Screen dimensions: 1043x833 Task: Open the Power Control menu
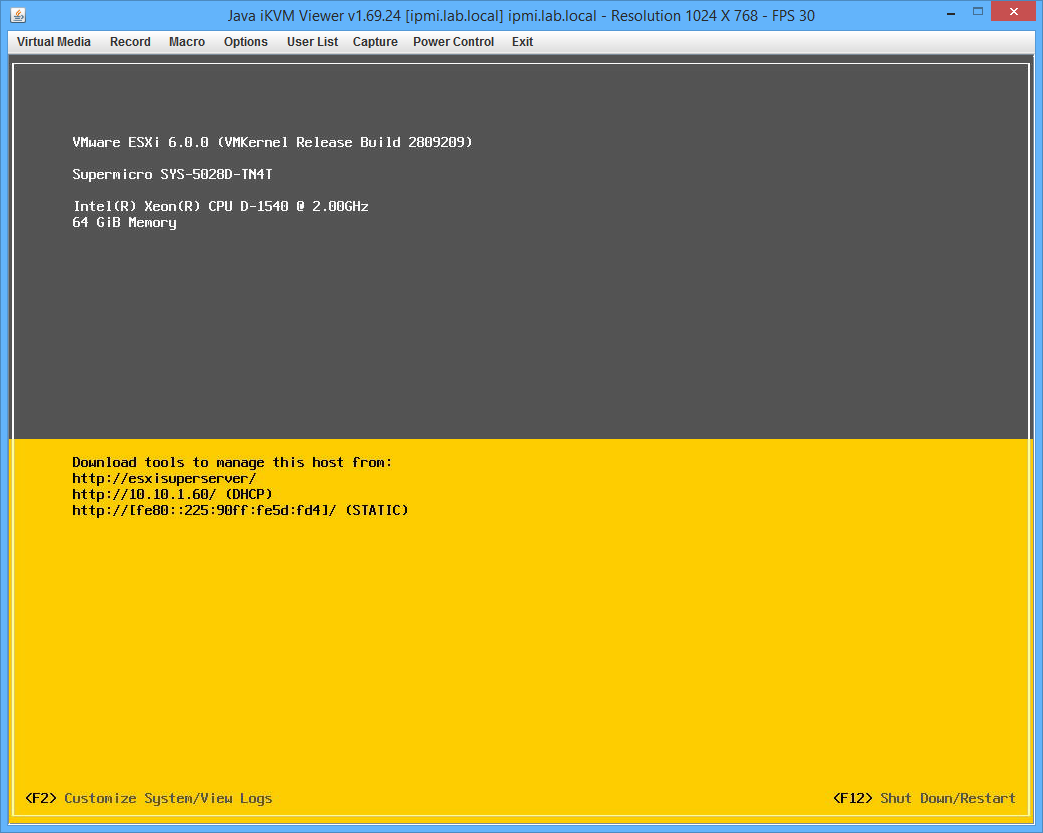click(x=454, y=42)
